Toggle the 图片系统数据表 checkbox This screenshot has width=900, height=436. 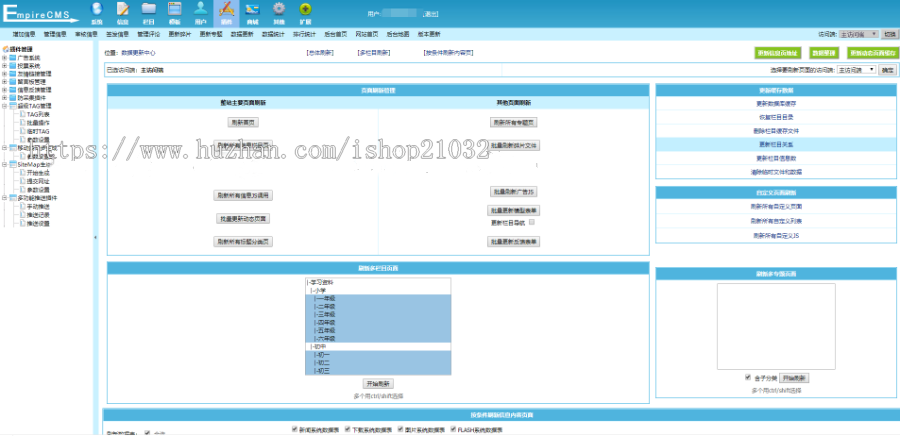(400, 429)
